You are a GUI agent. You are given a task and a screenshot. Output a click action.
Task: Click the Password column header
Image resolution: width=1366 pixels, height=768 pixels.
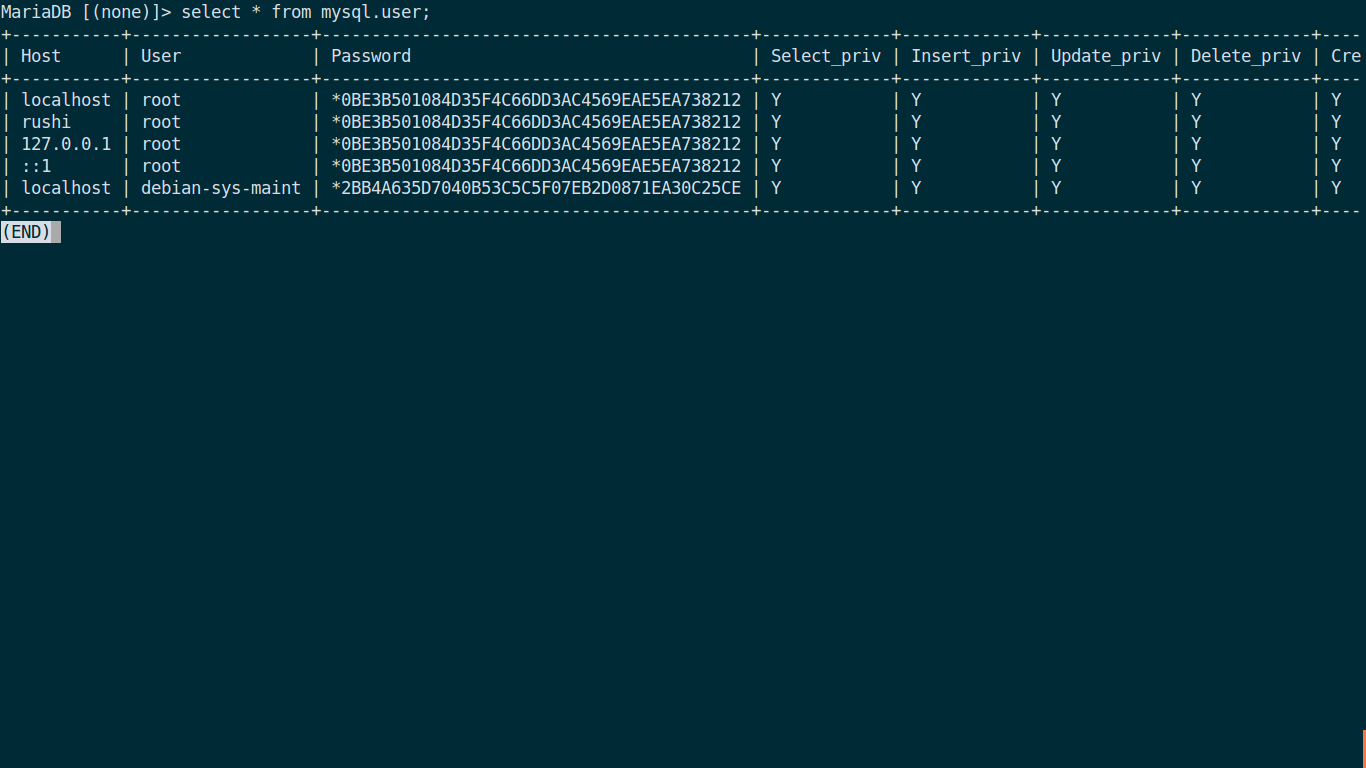pos(371,56)
